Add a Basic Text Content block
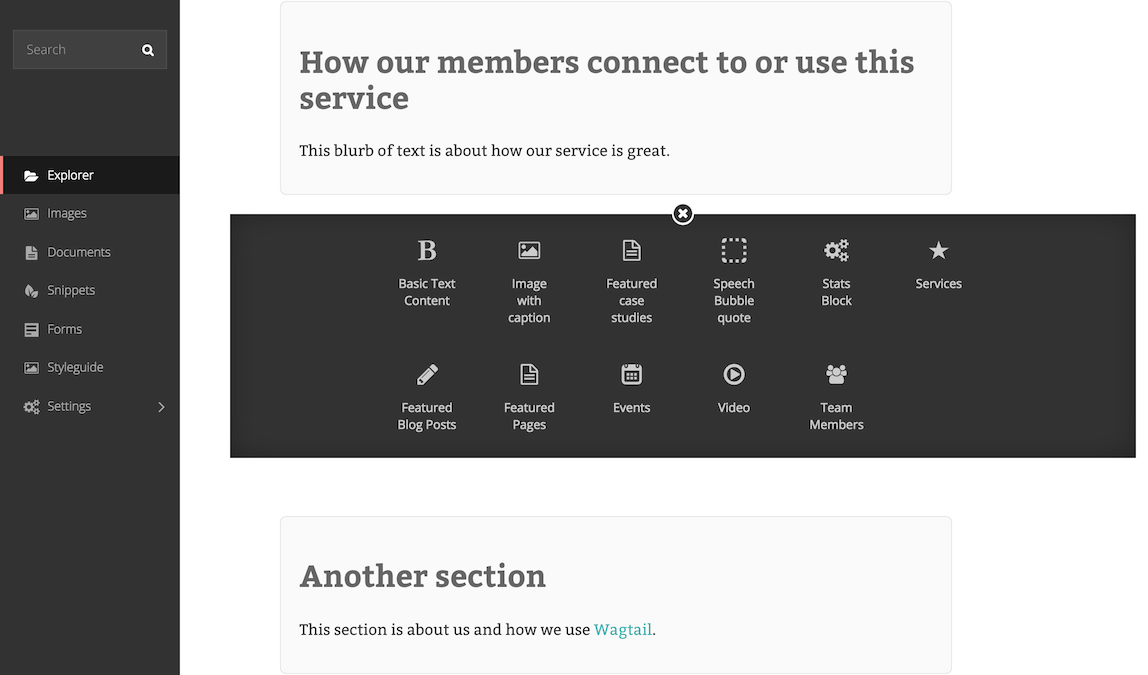The height and width of the screenshot is (675, 1148). click(427, 272)
